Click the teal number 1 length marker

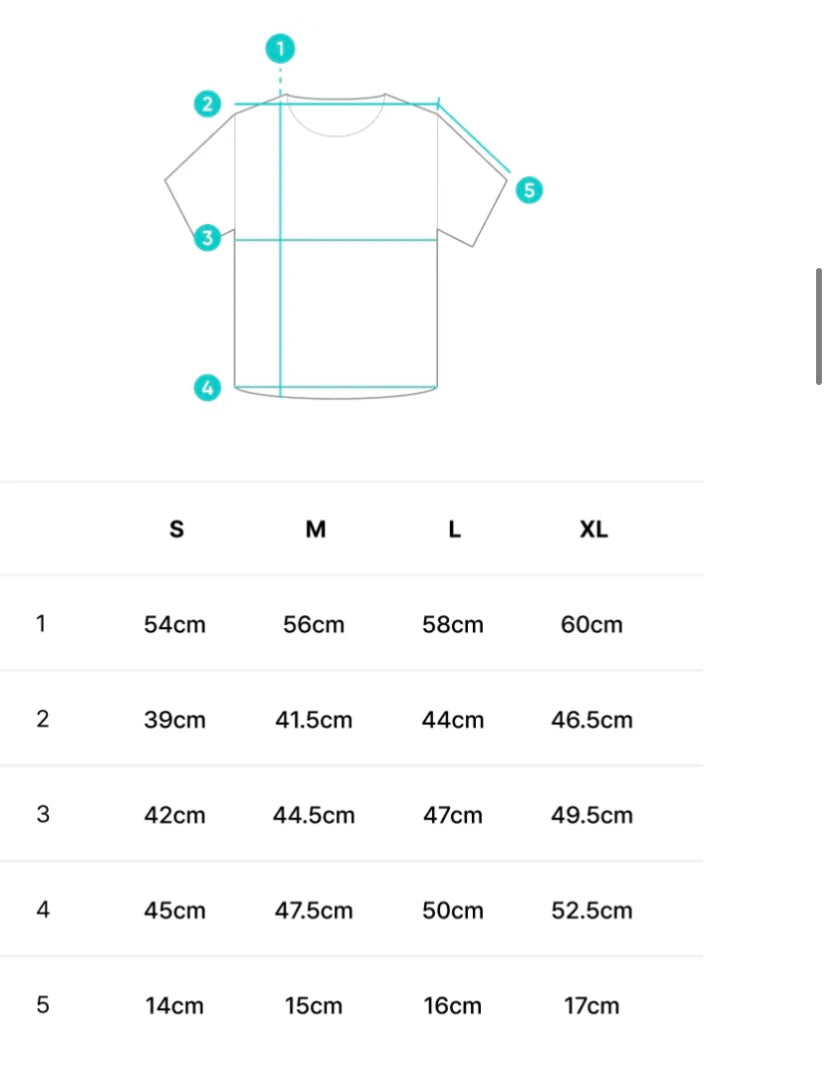pyautogui.click(x=280, y=48)
